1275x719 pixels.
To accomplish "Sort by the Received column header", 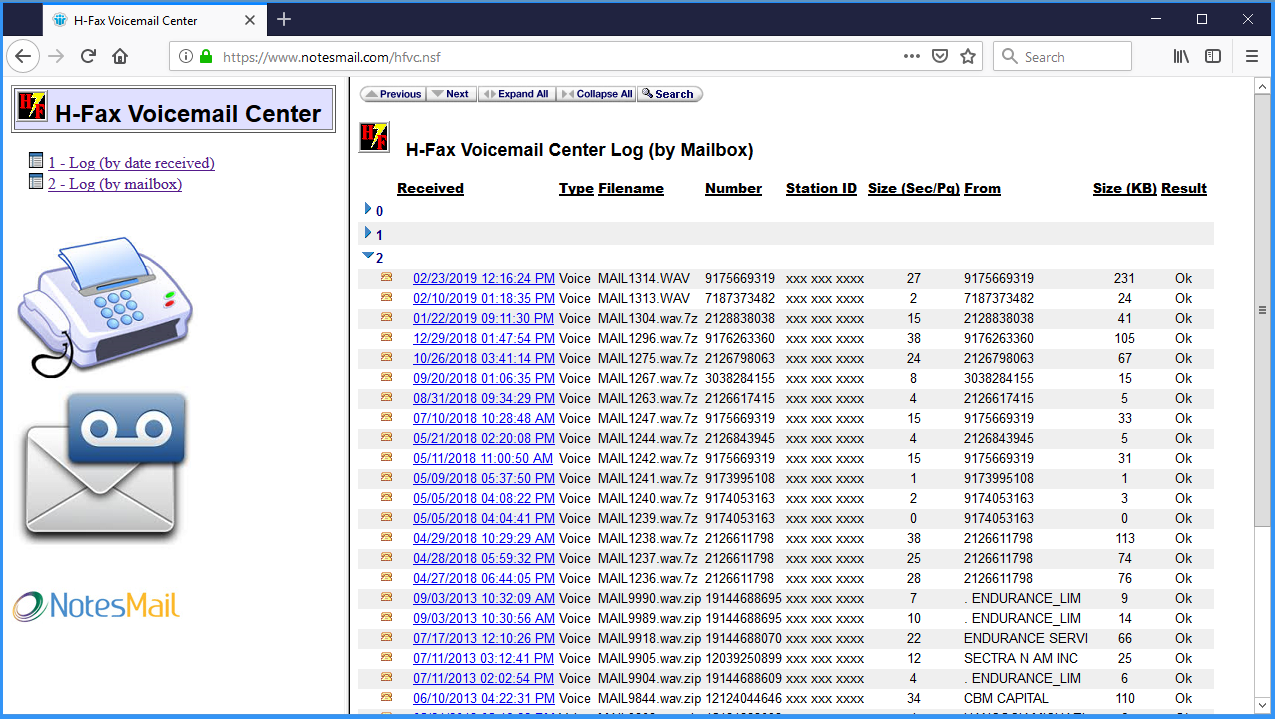I will pos(430,188).
